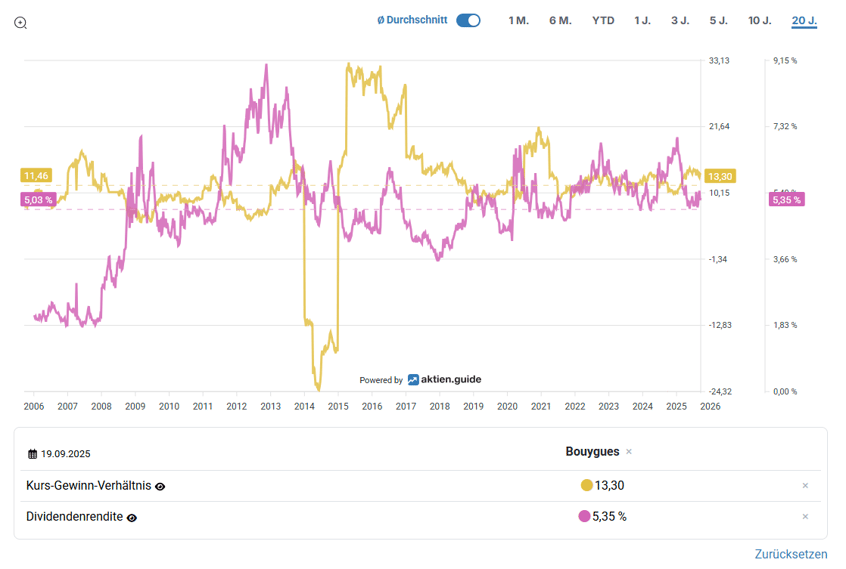
Task: Choose the 5 J. time range
Action: point(718,20)
